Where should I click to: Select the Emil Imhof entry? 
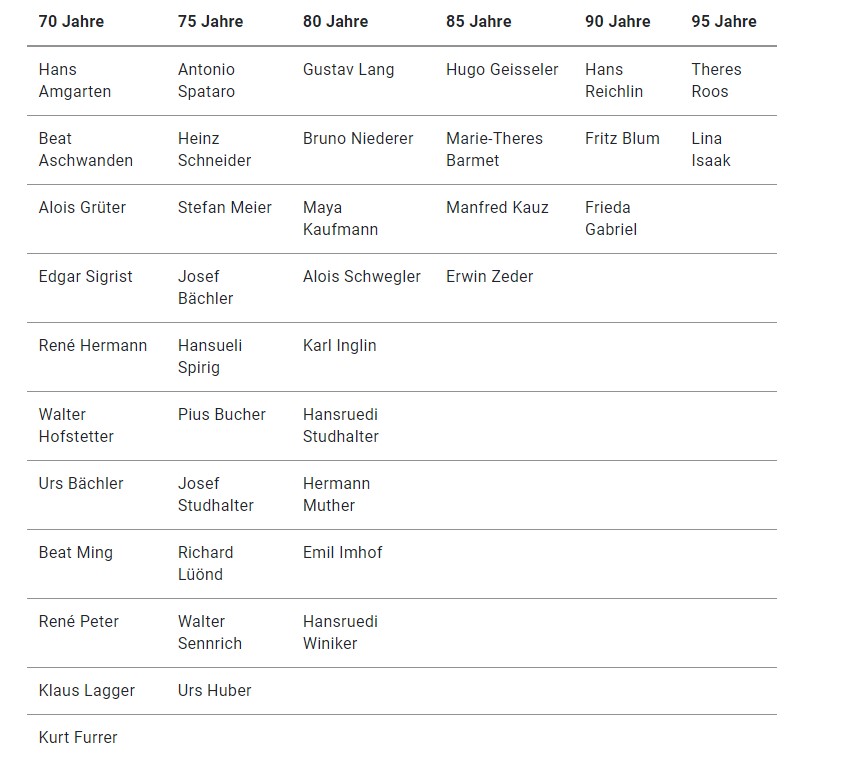(343, 552)
